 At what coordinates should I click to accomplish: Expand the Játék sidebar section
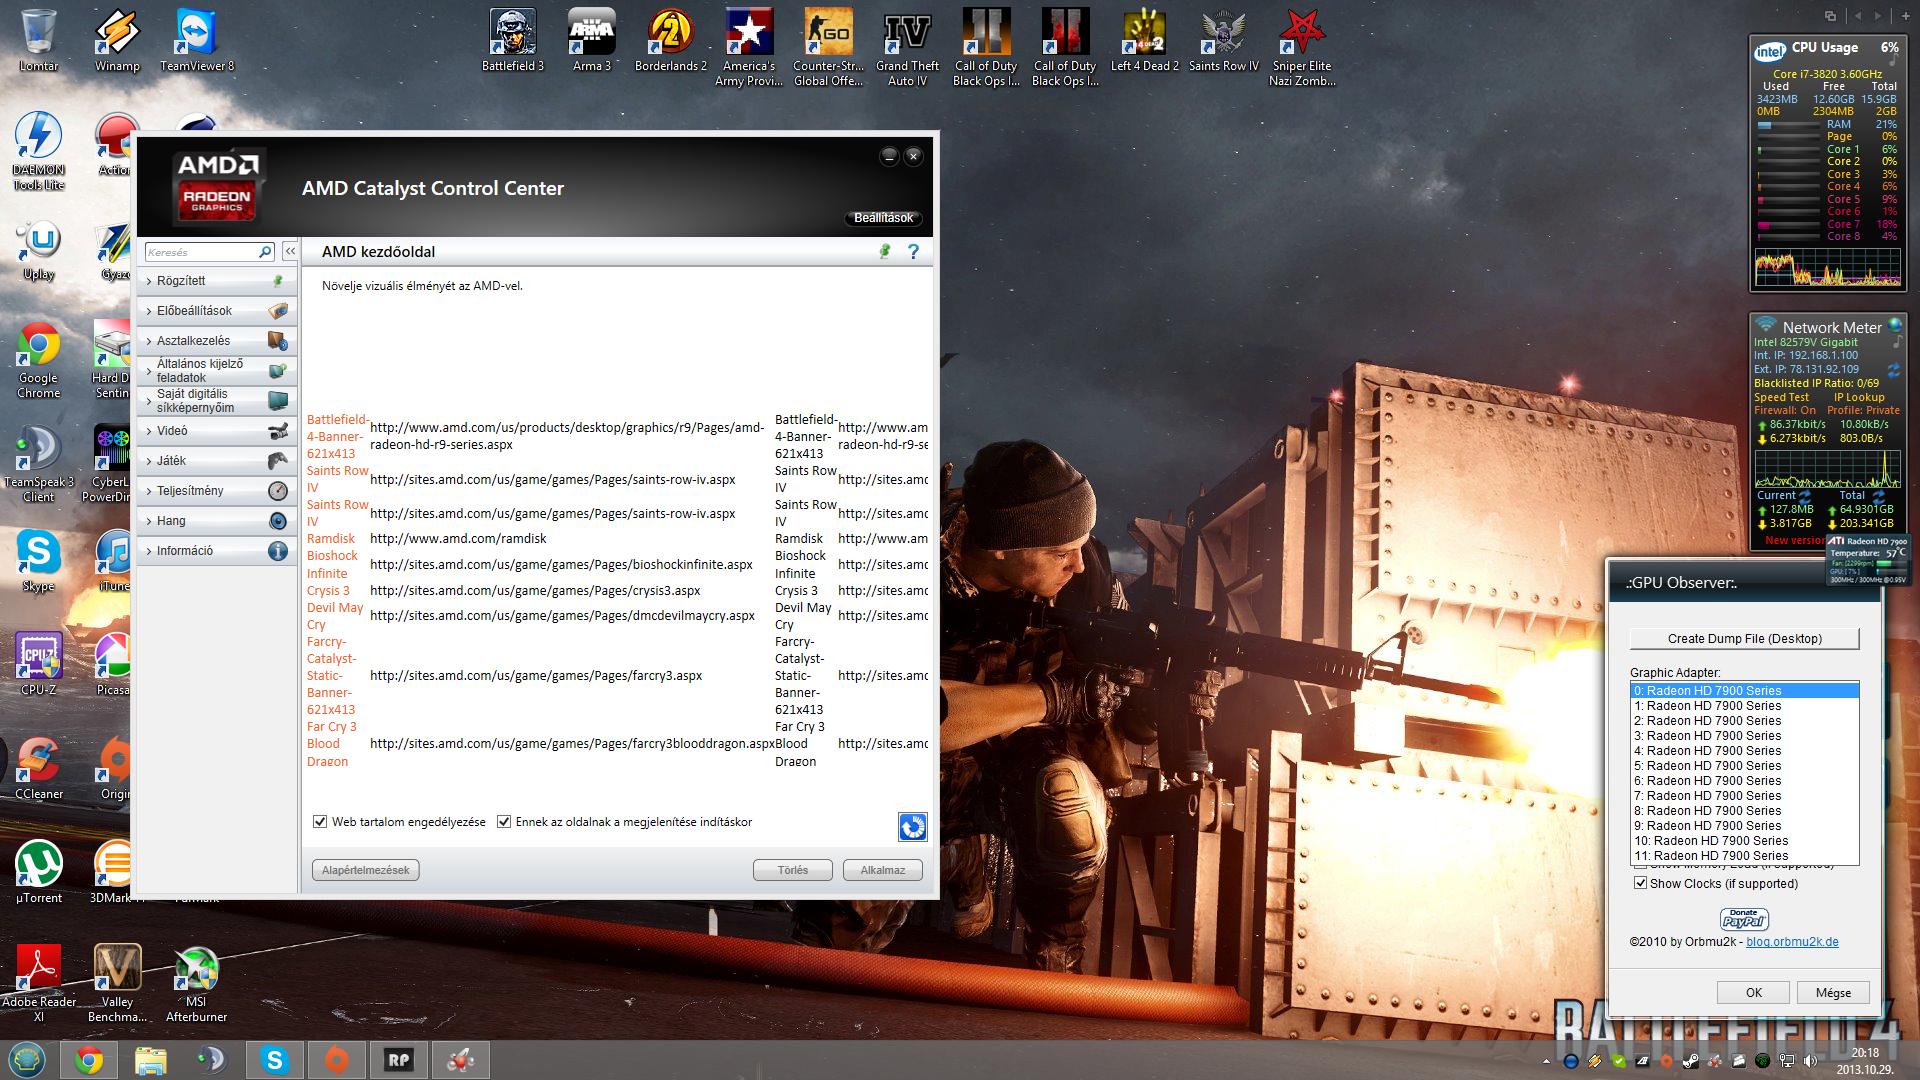(217, 461)
